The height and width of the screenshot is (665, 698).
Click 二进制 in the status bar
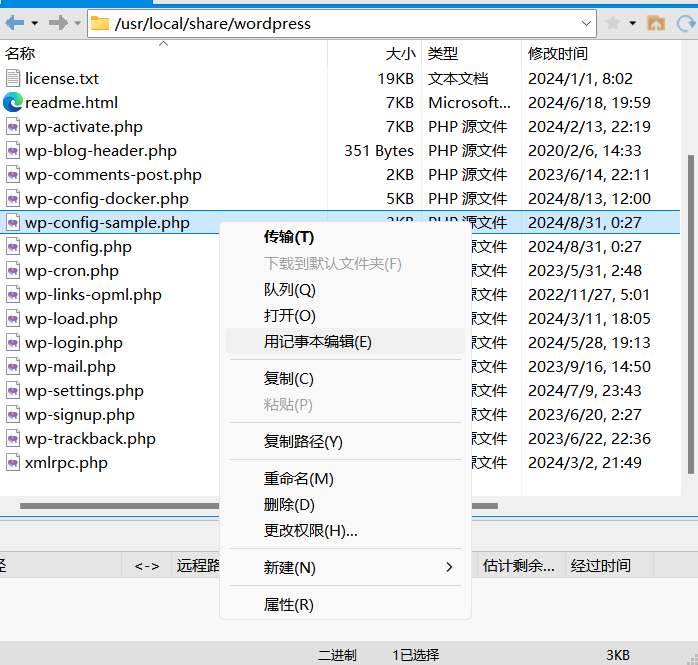click(337, 655)
